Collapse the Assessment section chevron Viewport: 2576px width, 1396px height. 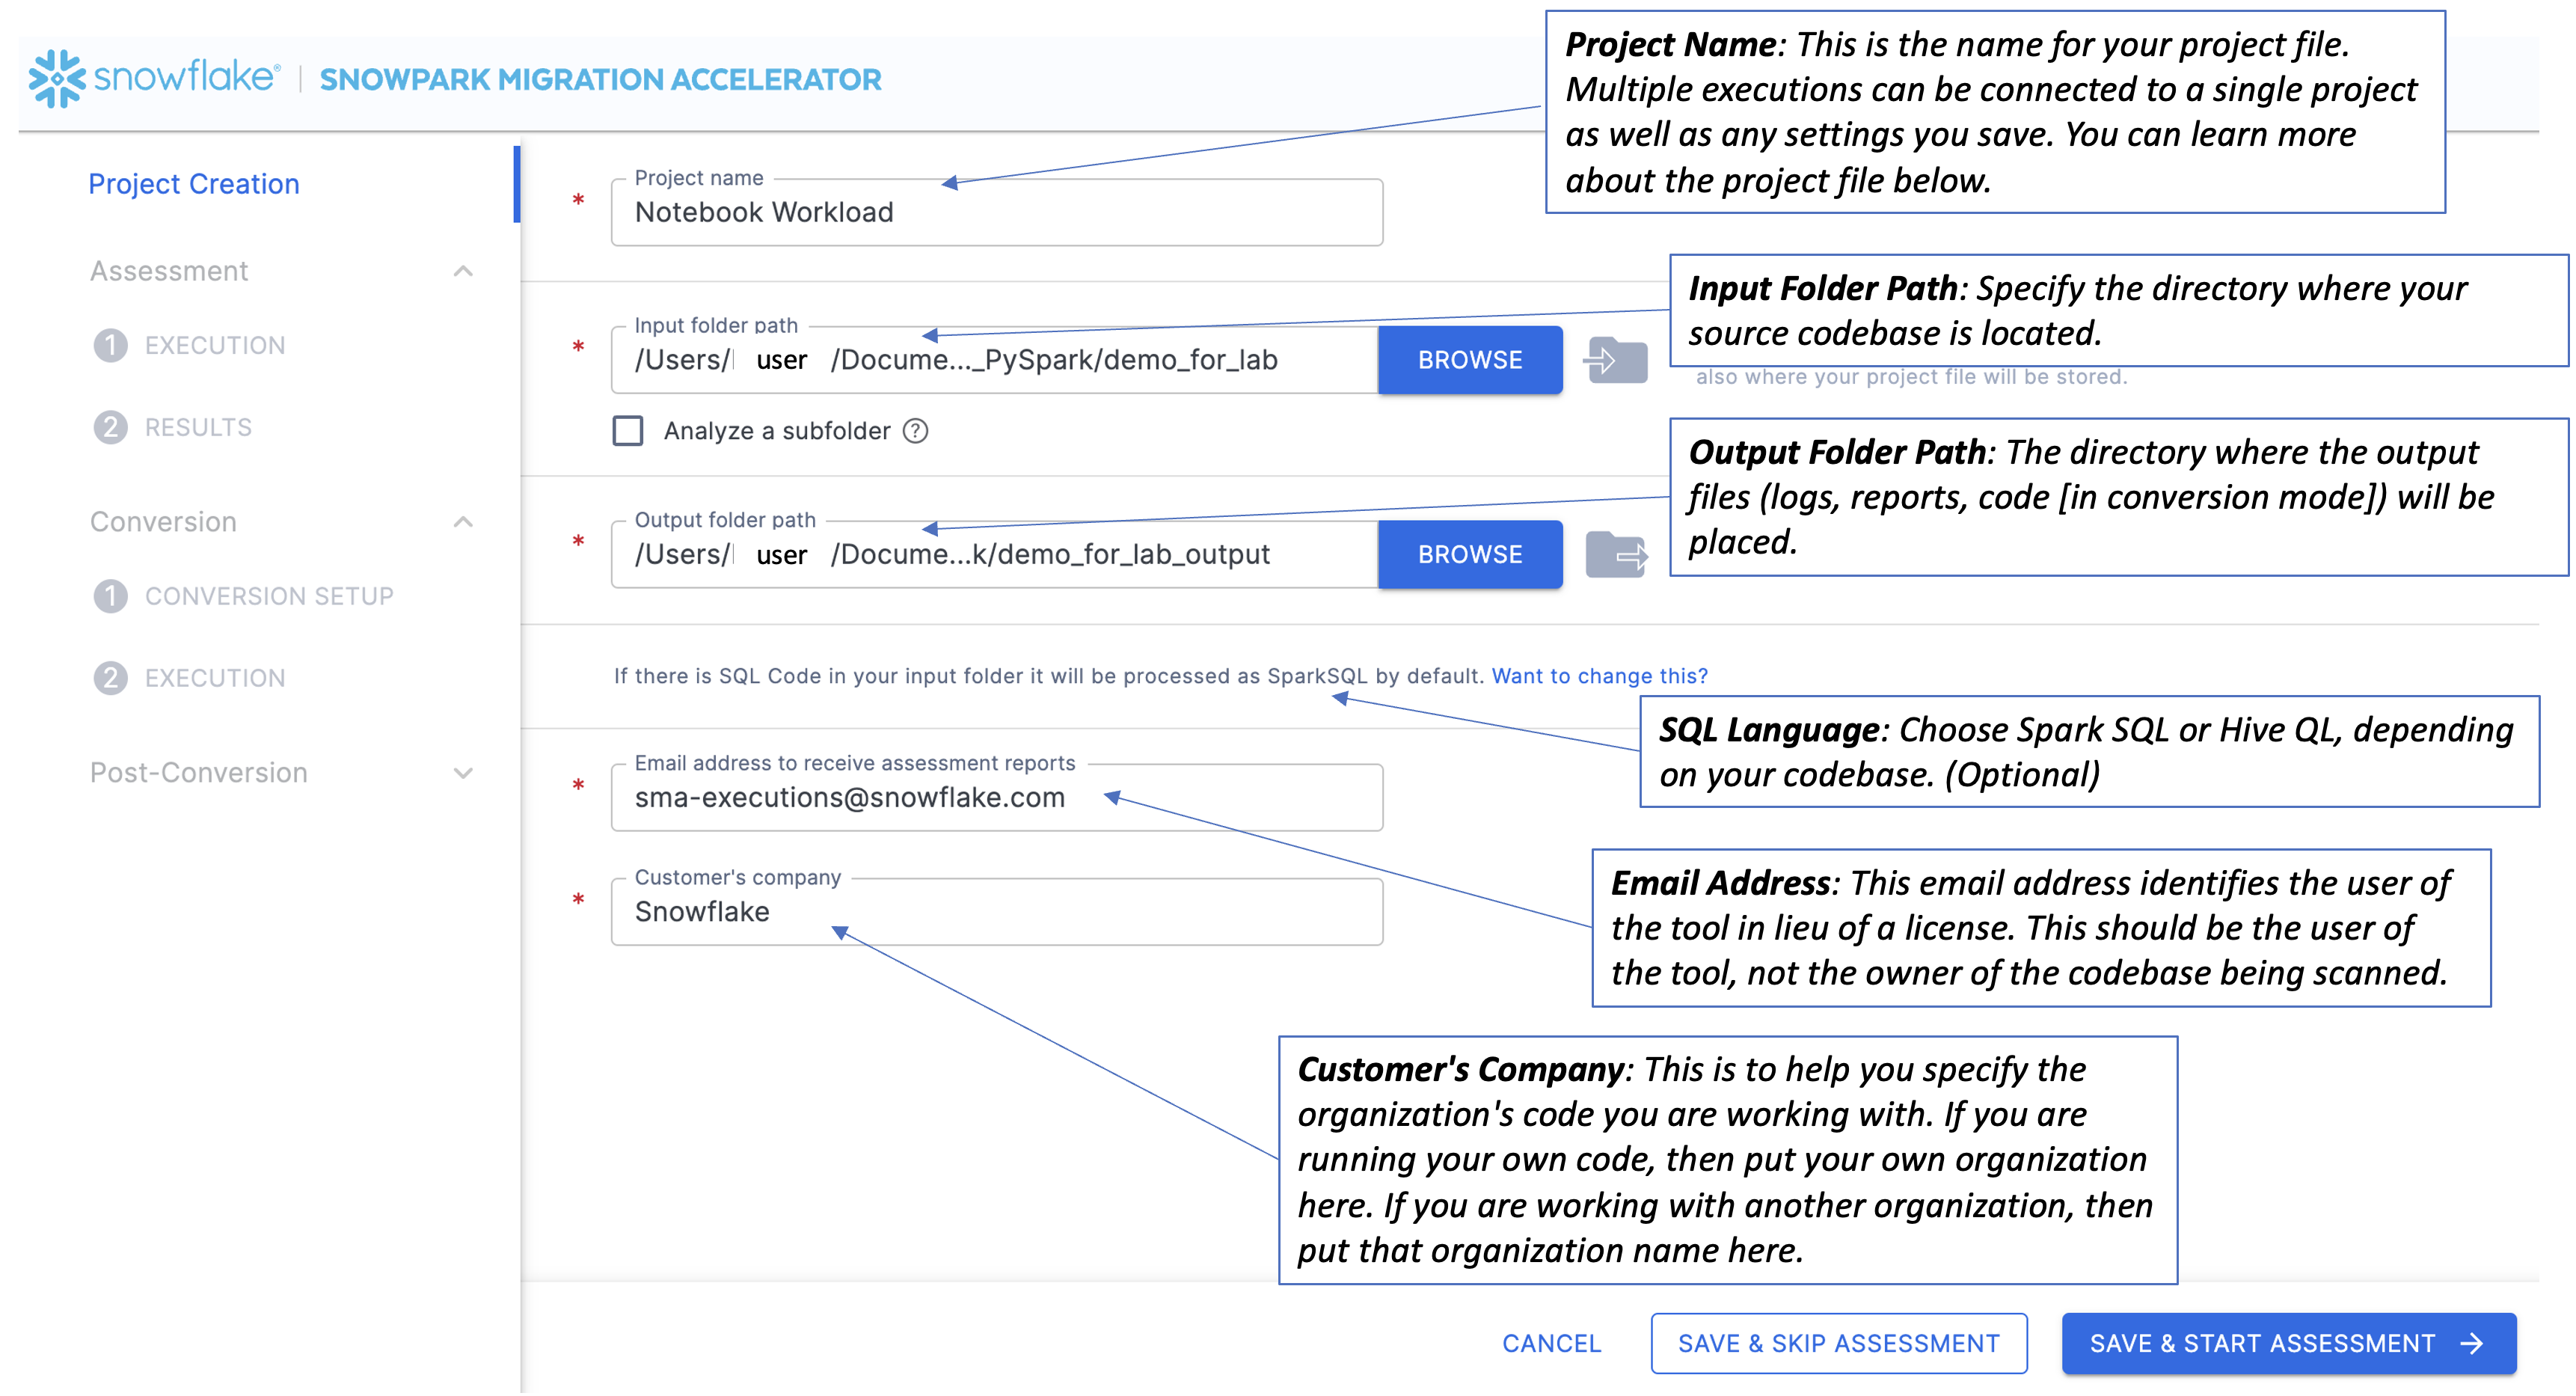463,271
